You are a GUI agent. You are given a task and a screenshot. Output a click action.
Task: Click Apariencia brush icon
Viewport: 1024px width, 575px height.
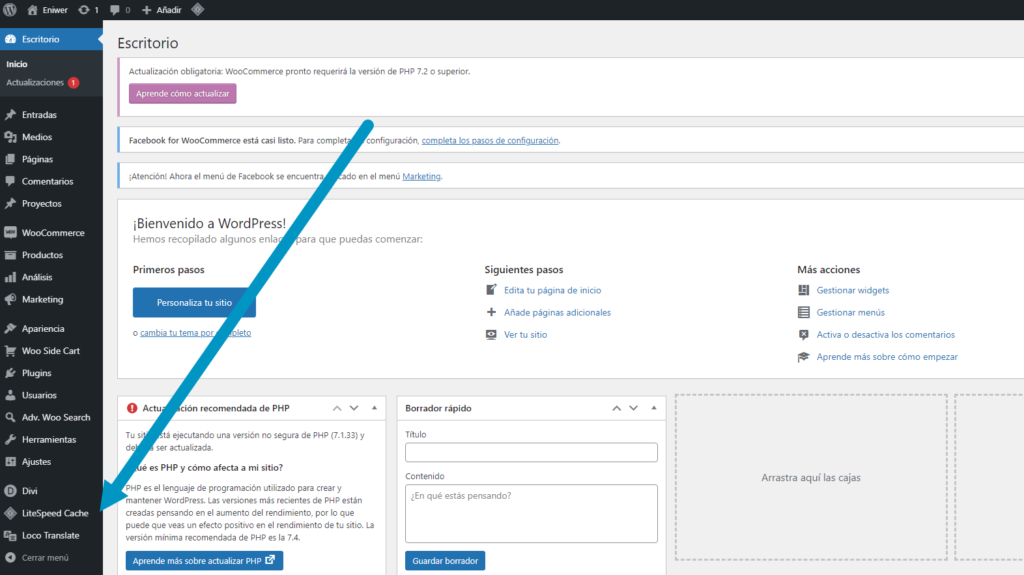10,328
